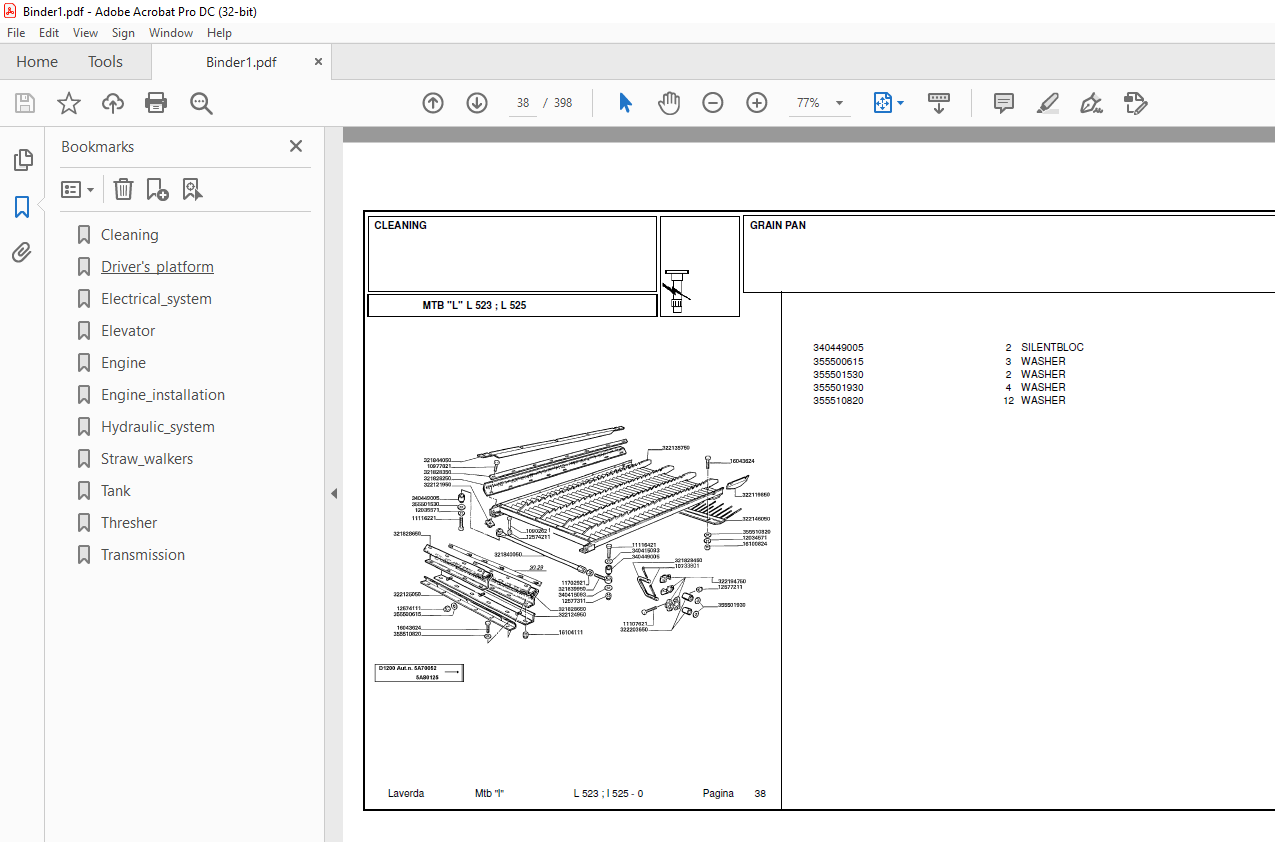Click the page number input field

(x=523, y=103)
